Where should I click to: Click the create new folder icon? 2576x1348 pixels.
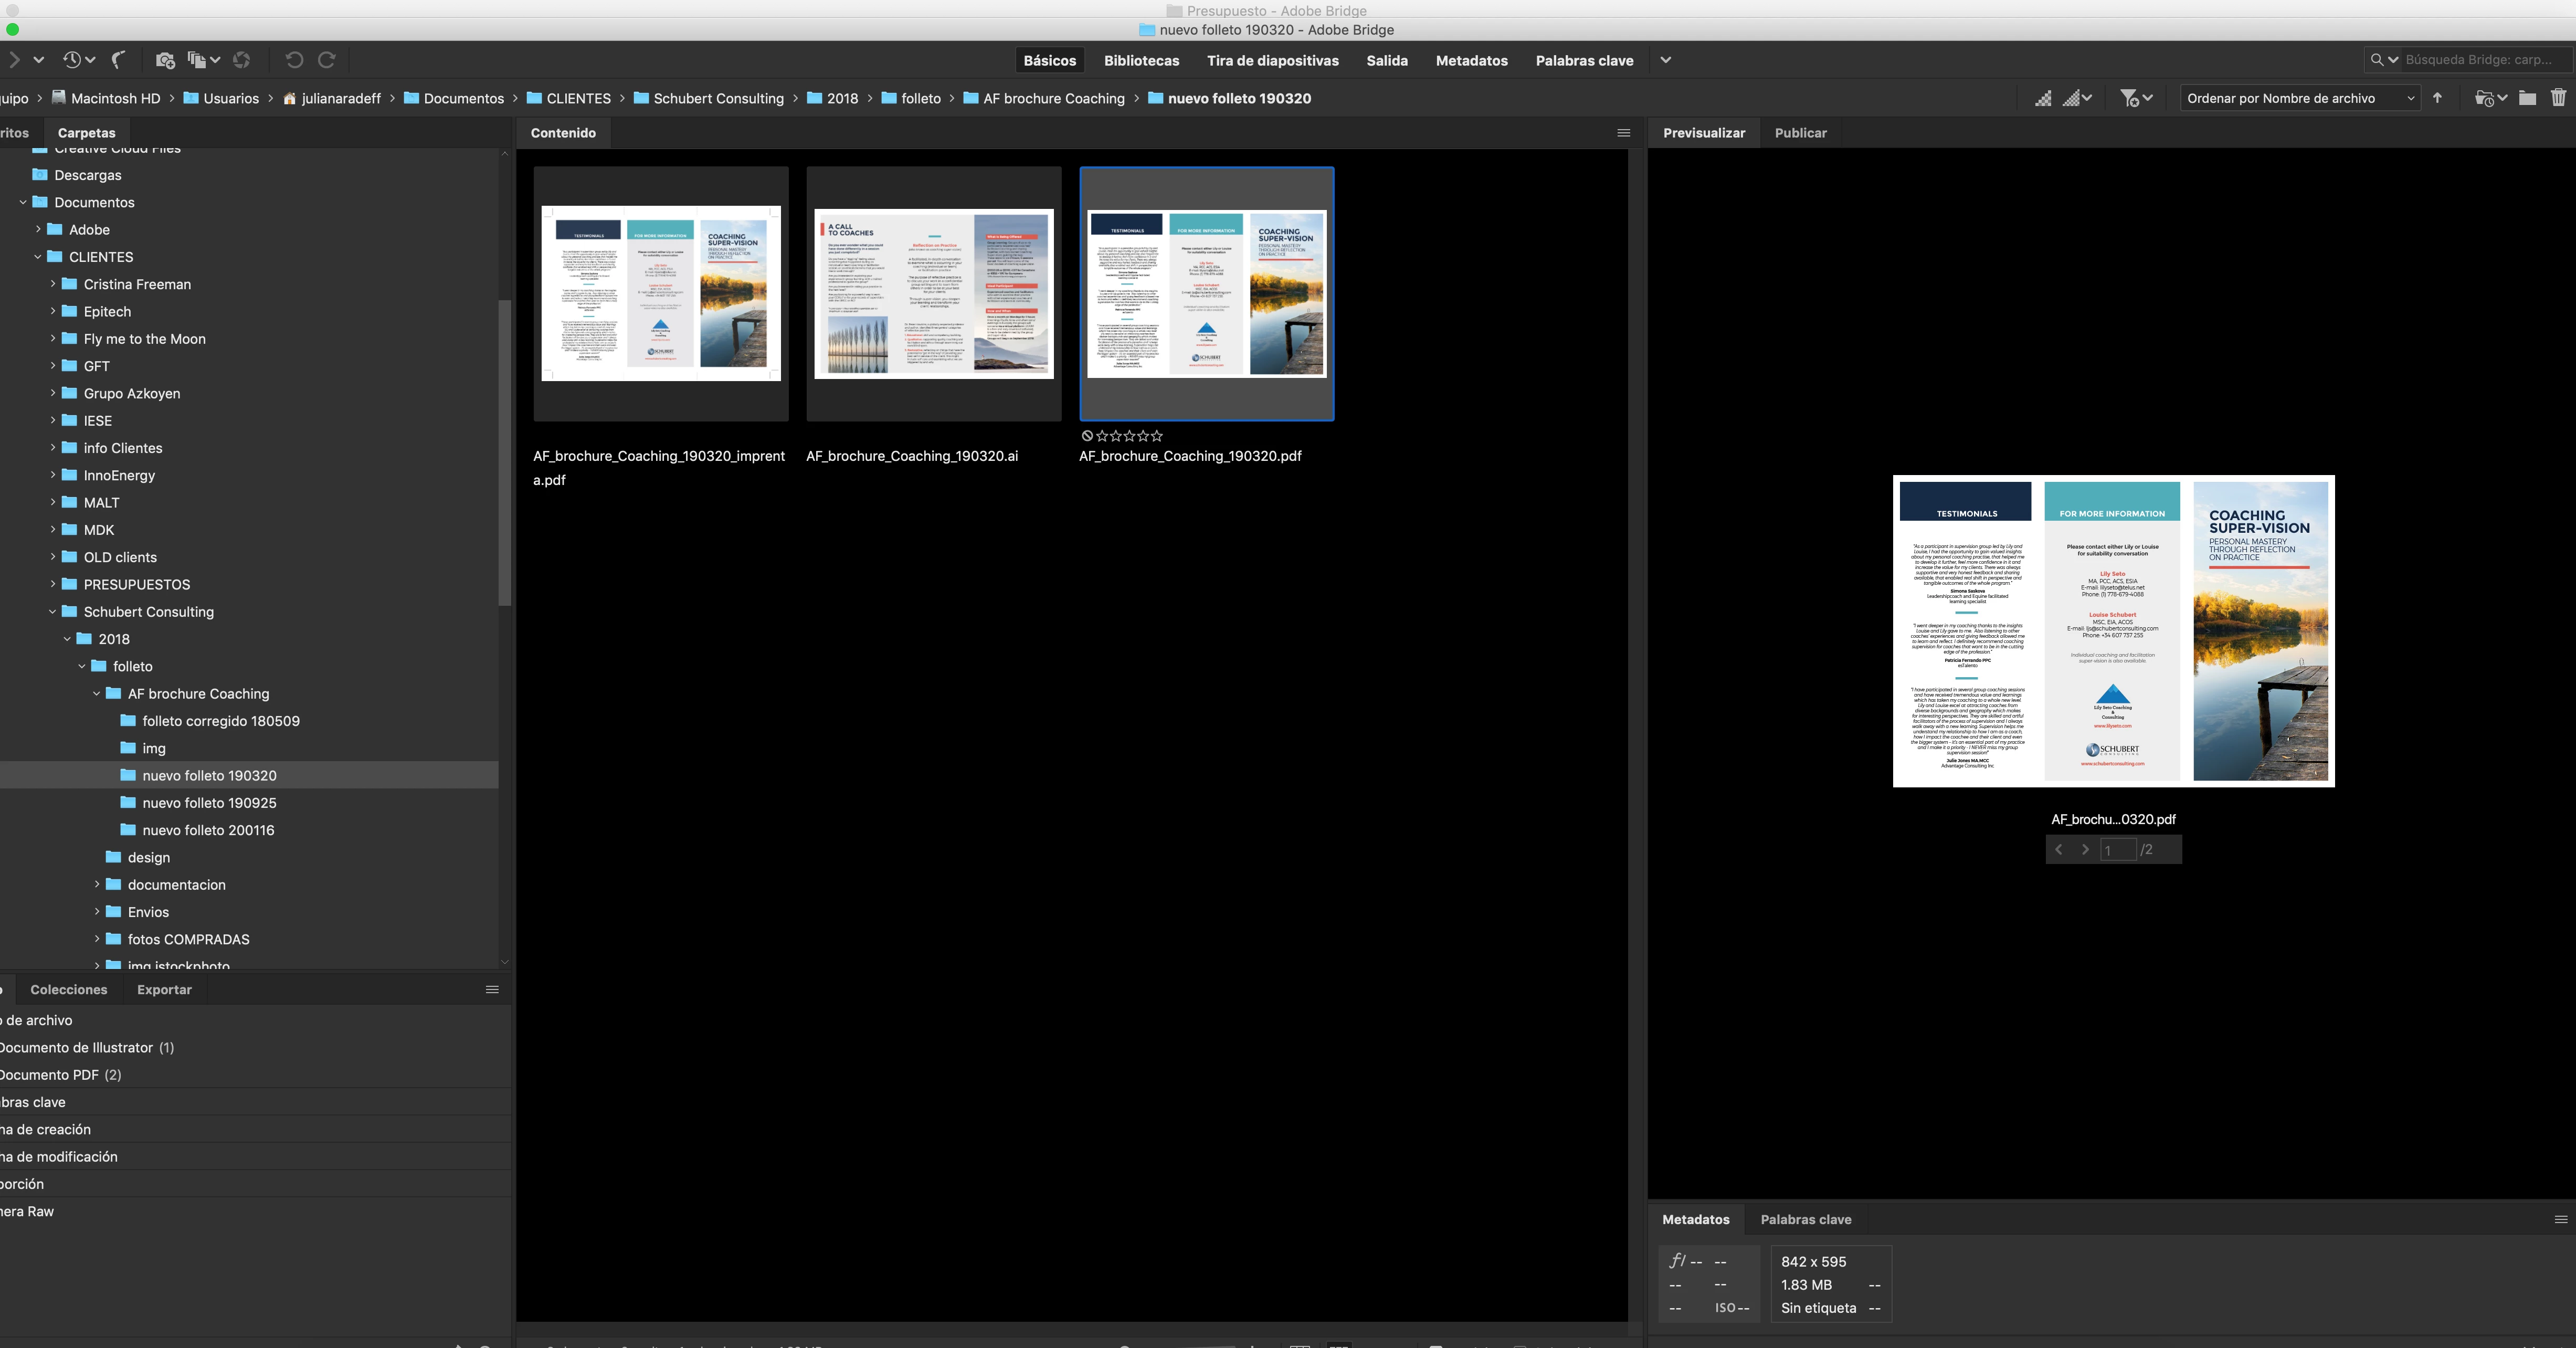point(2527,98)
